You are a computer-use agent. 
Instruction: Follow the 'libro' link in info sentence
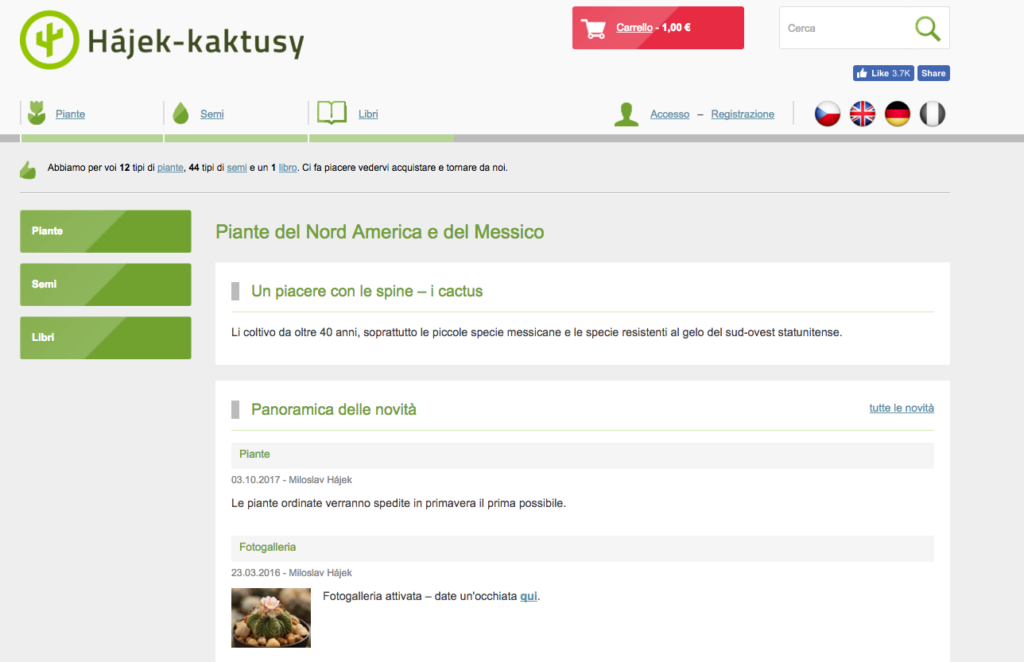(287, 168)
